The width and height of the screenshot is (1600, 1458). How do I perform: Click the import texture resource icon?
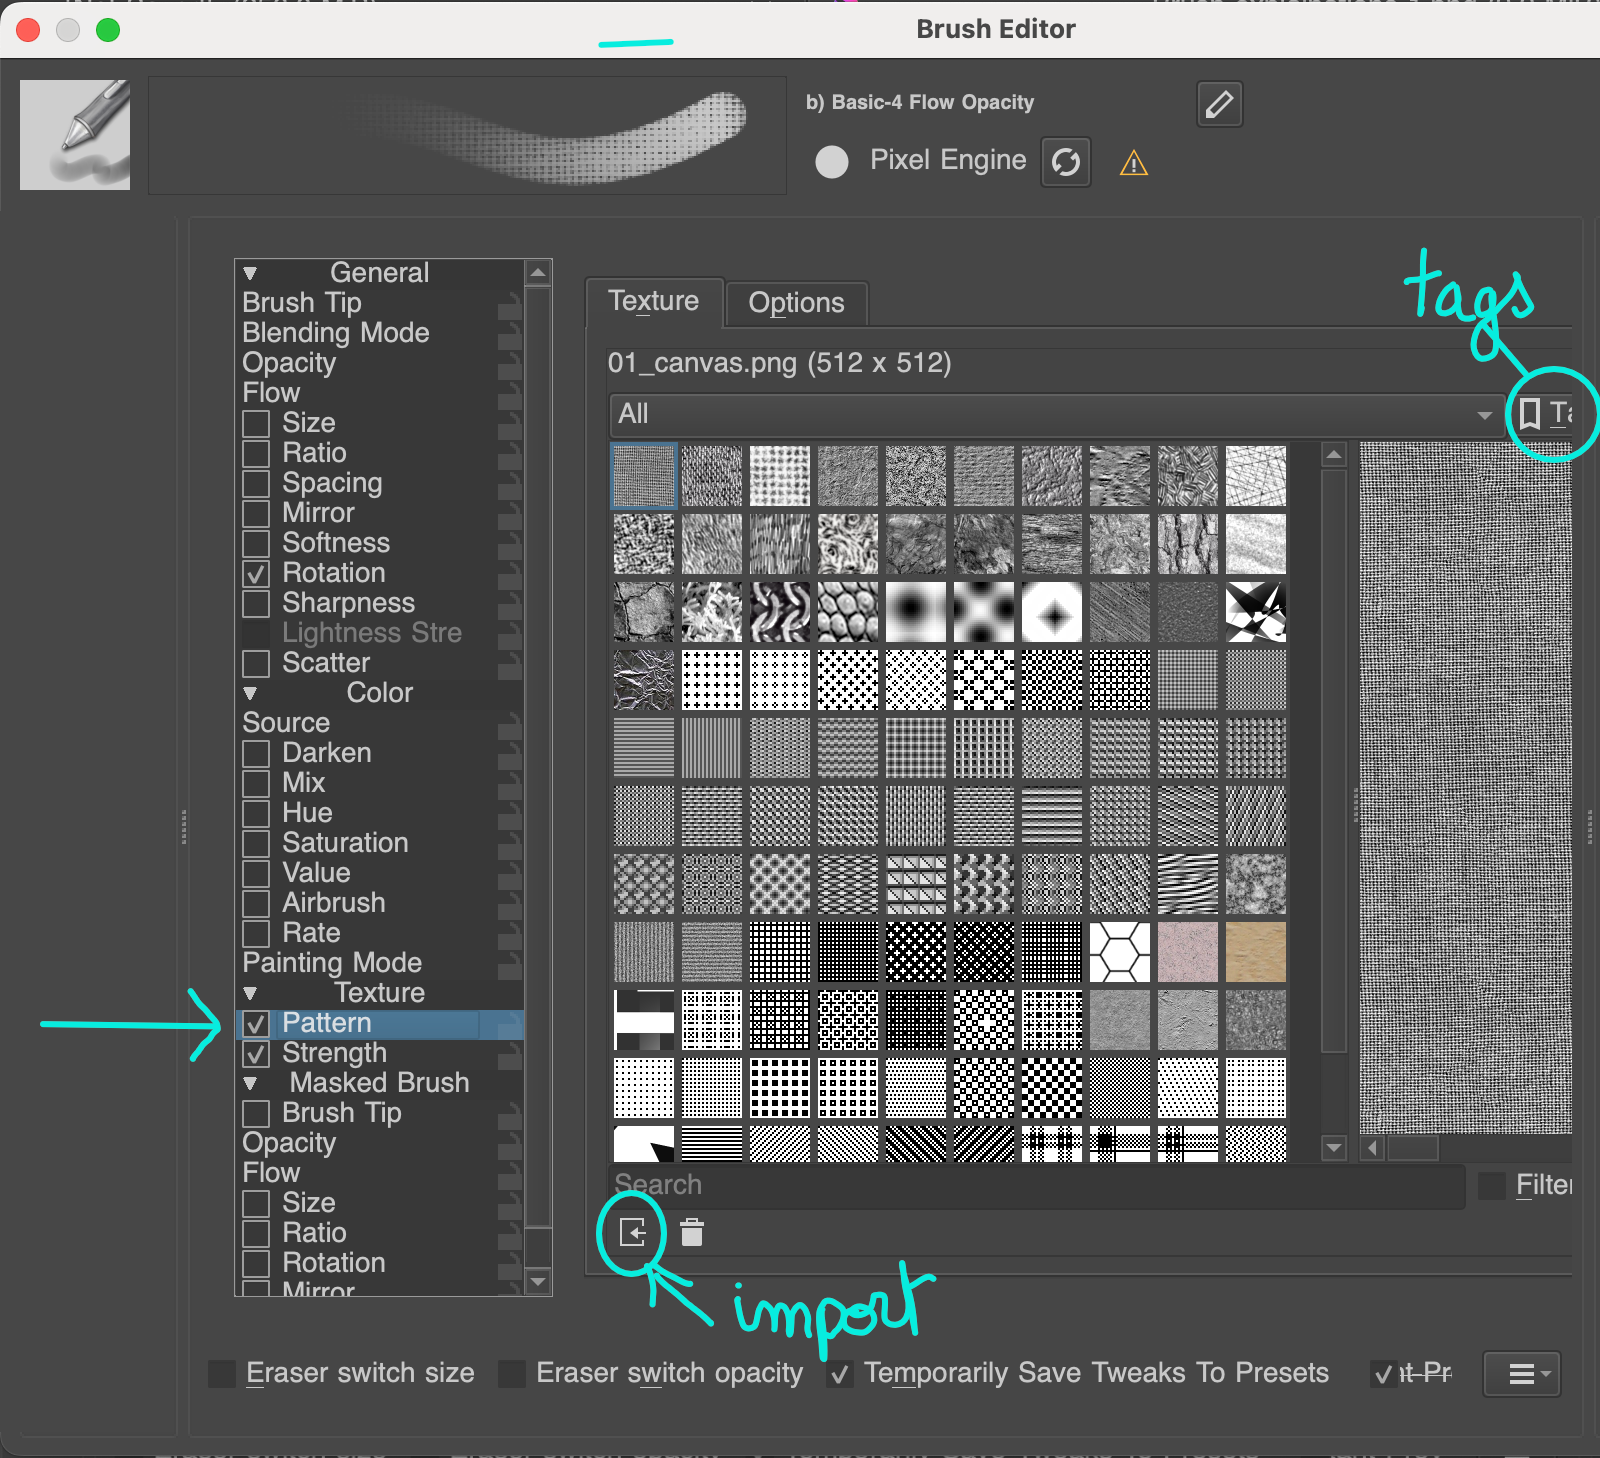click(x=633, y=1232)
